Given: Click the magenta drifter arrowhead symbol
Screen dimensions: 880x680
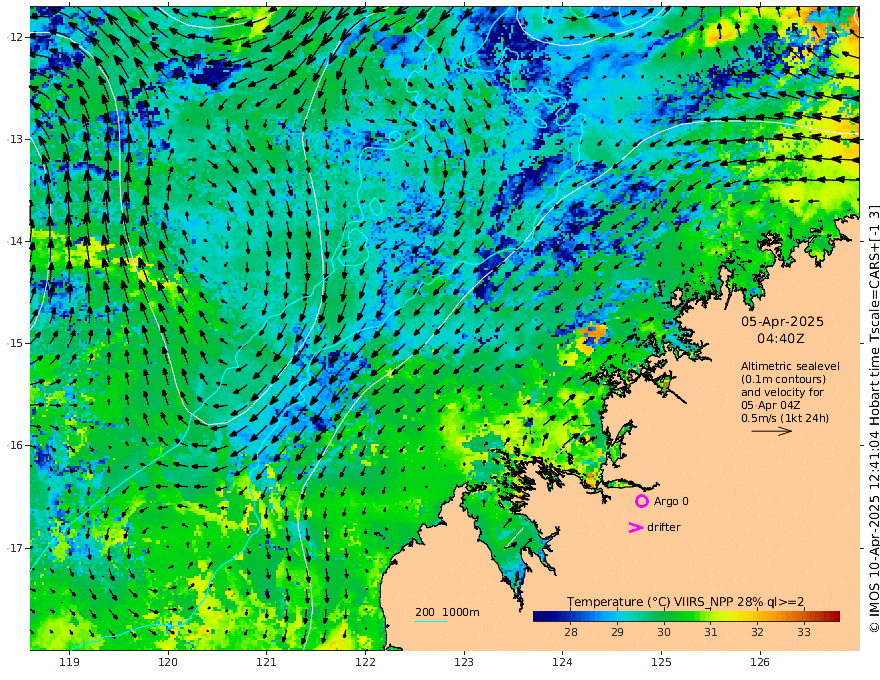Looking at the screenshot, I should (x=635, y=527).
